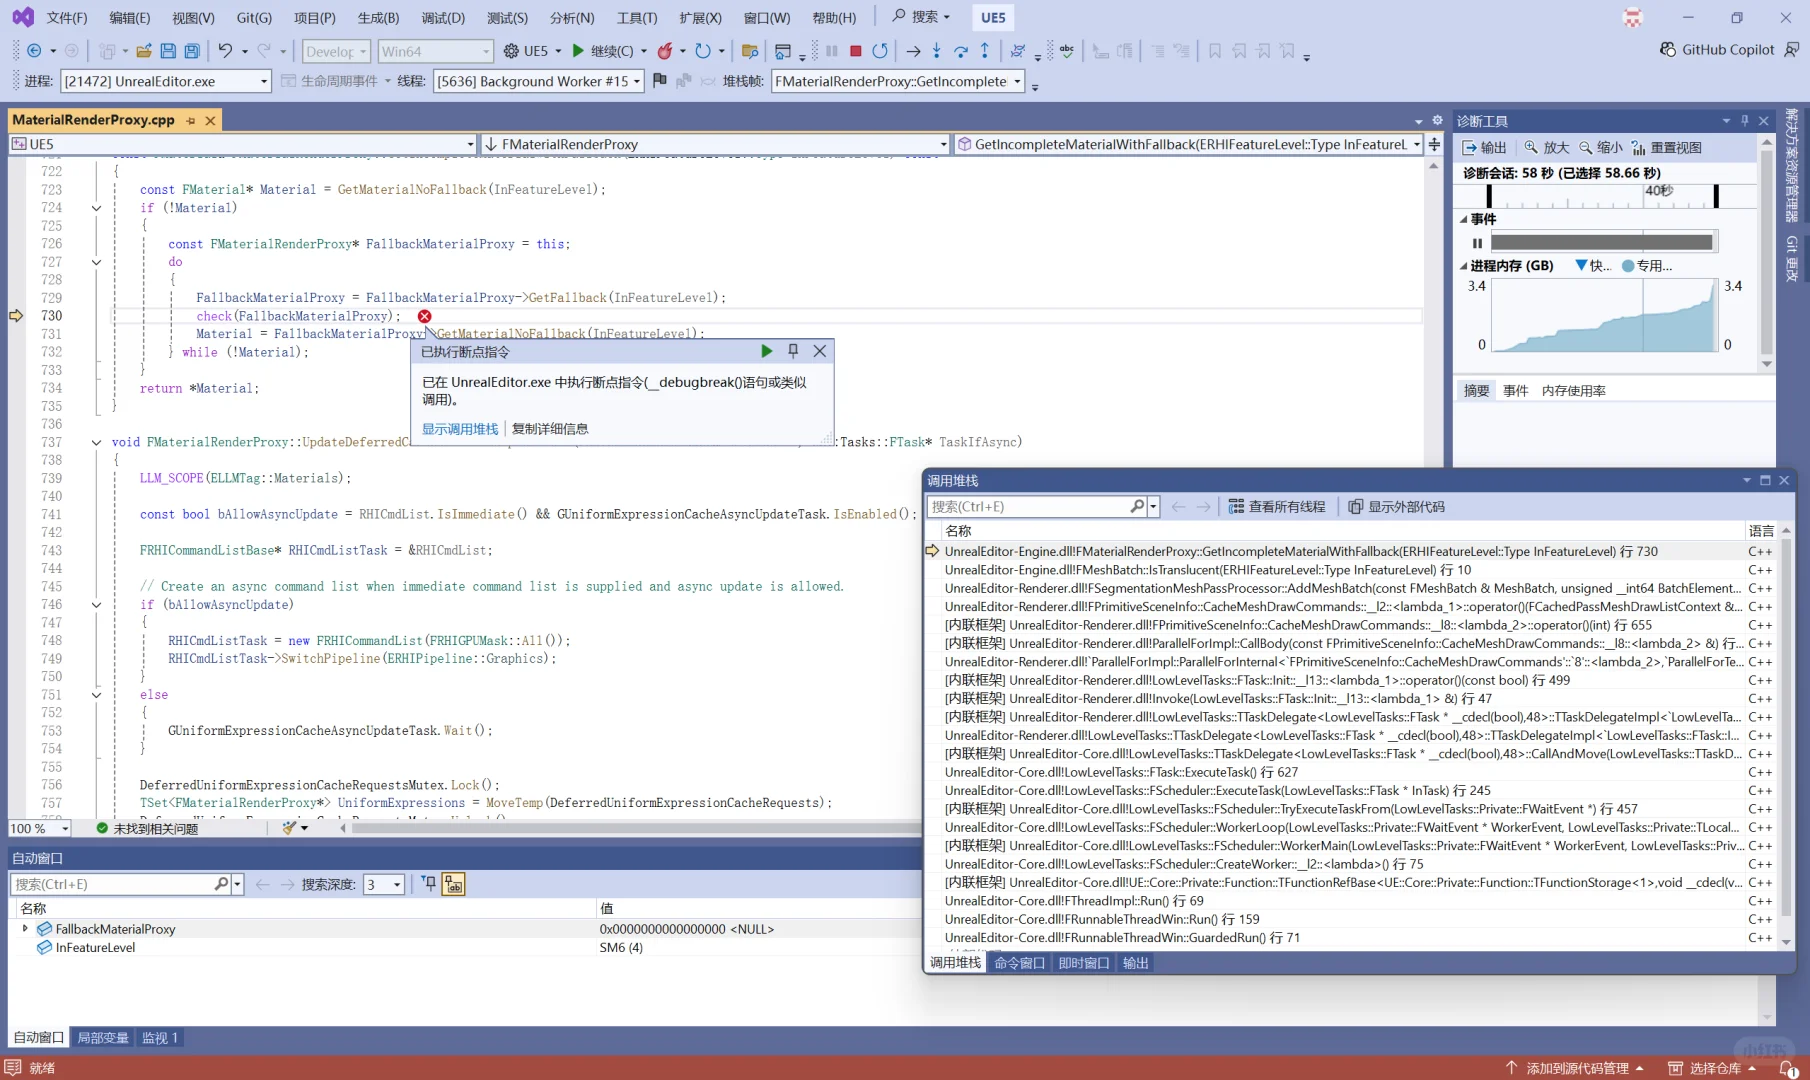Switch to the Command Window (命令窗口) tab
This screenshot has height=1080, width=1810.
click(1019, 963)
